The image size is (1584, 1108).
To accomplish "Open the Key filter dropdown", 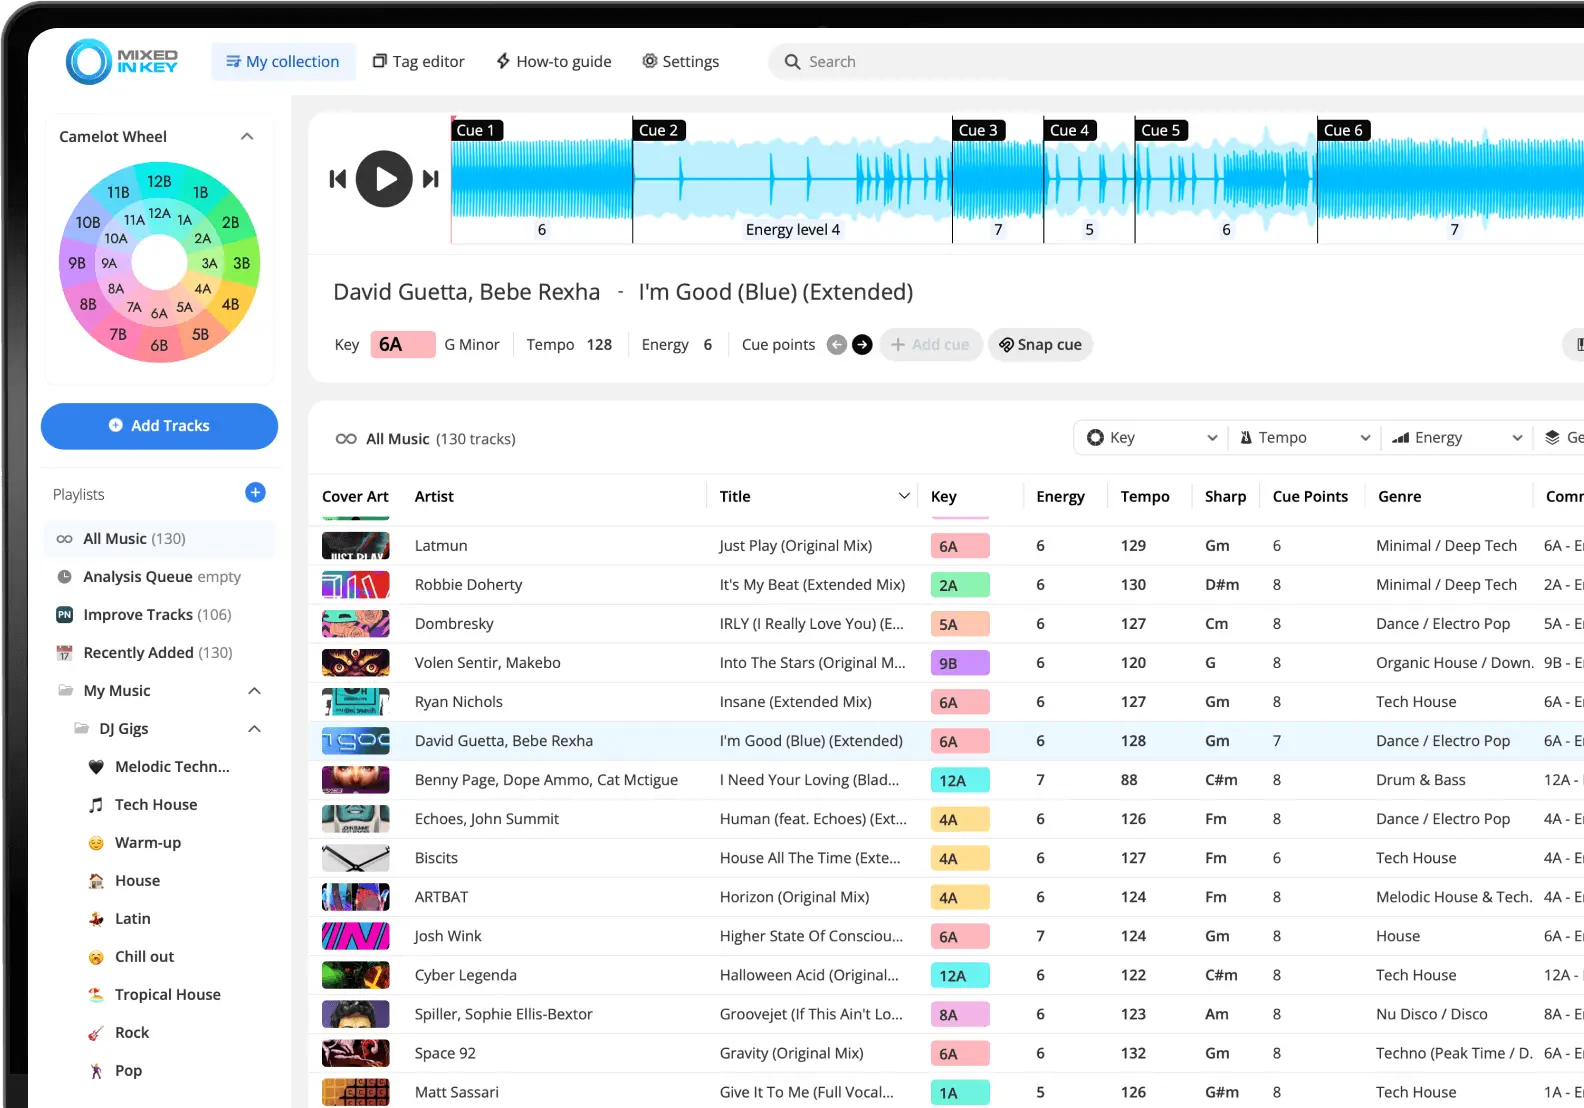I will [1152, 438].
